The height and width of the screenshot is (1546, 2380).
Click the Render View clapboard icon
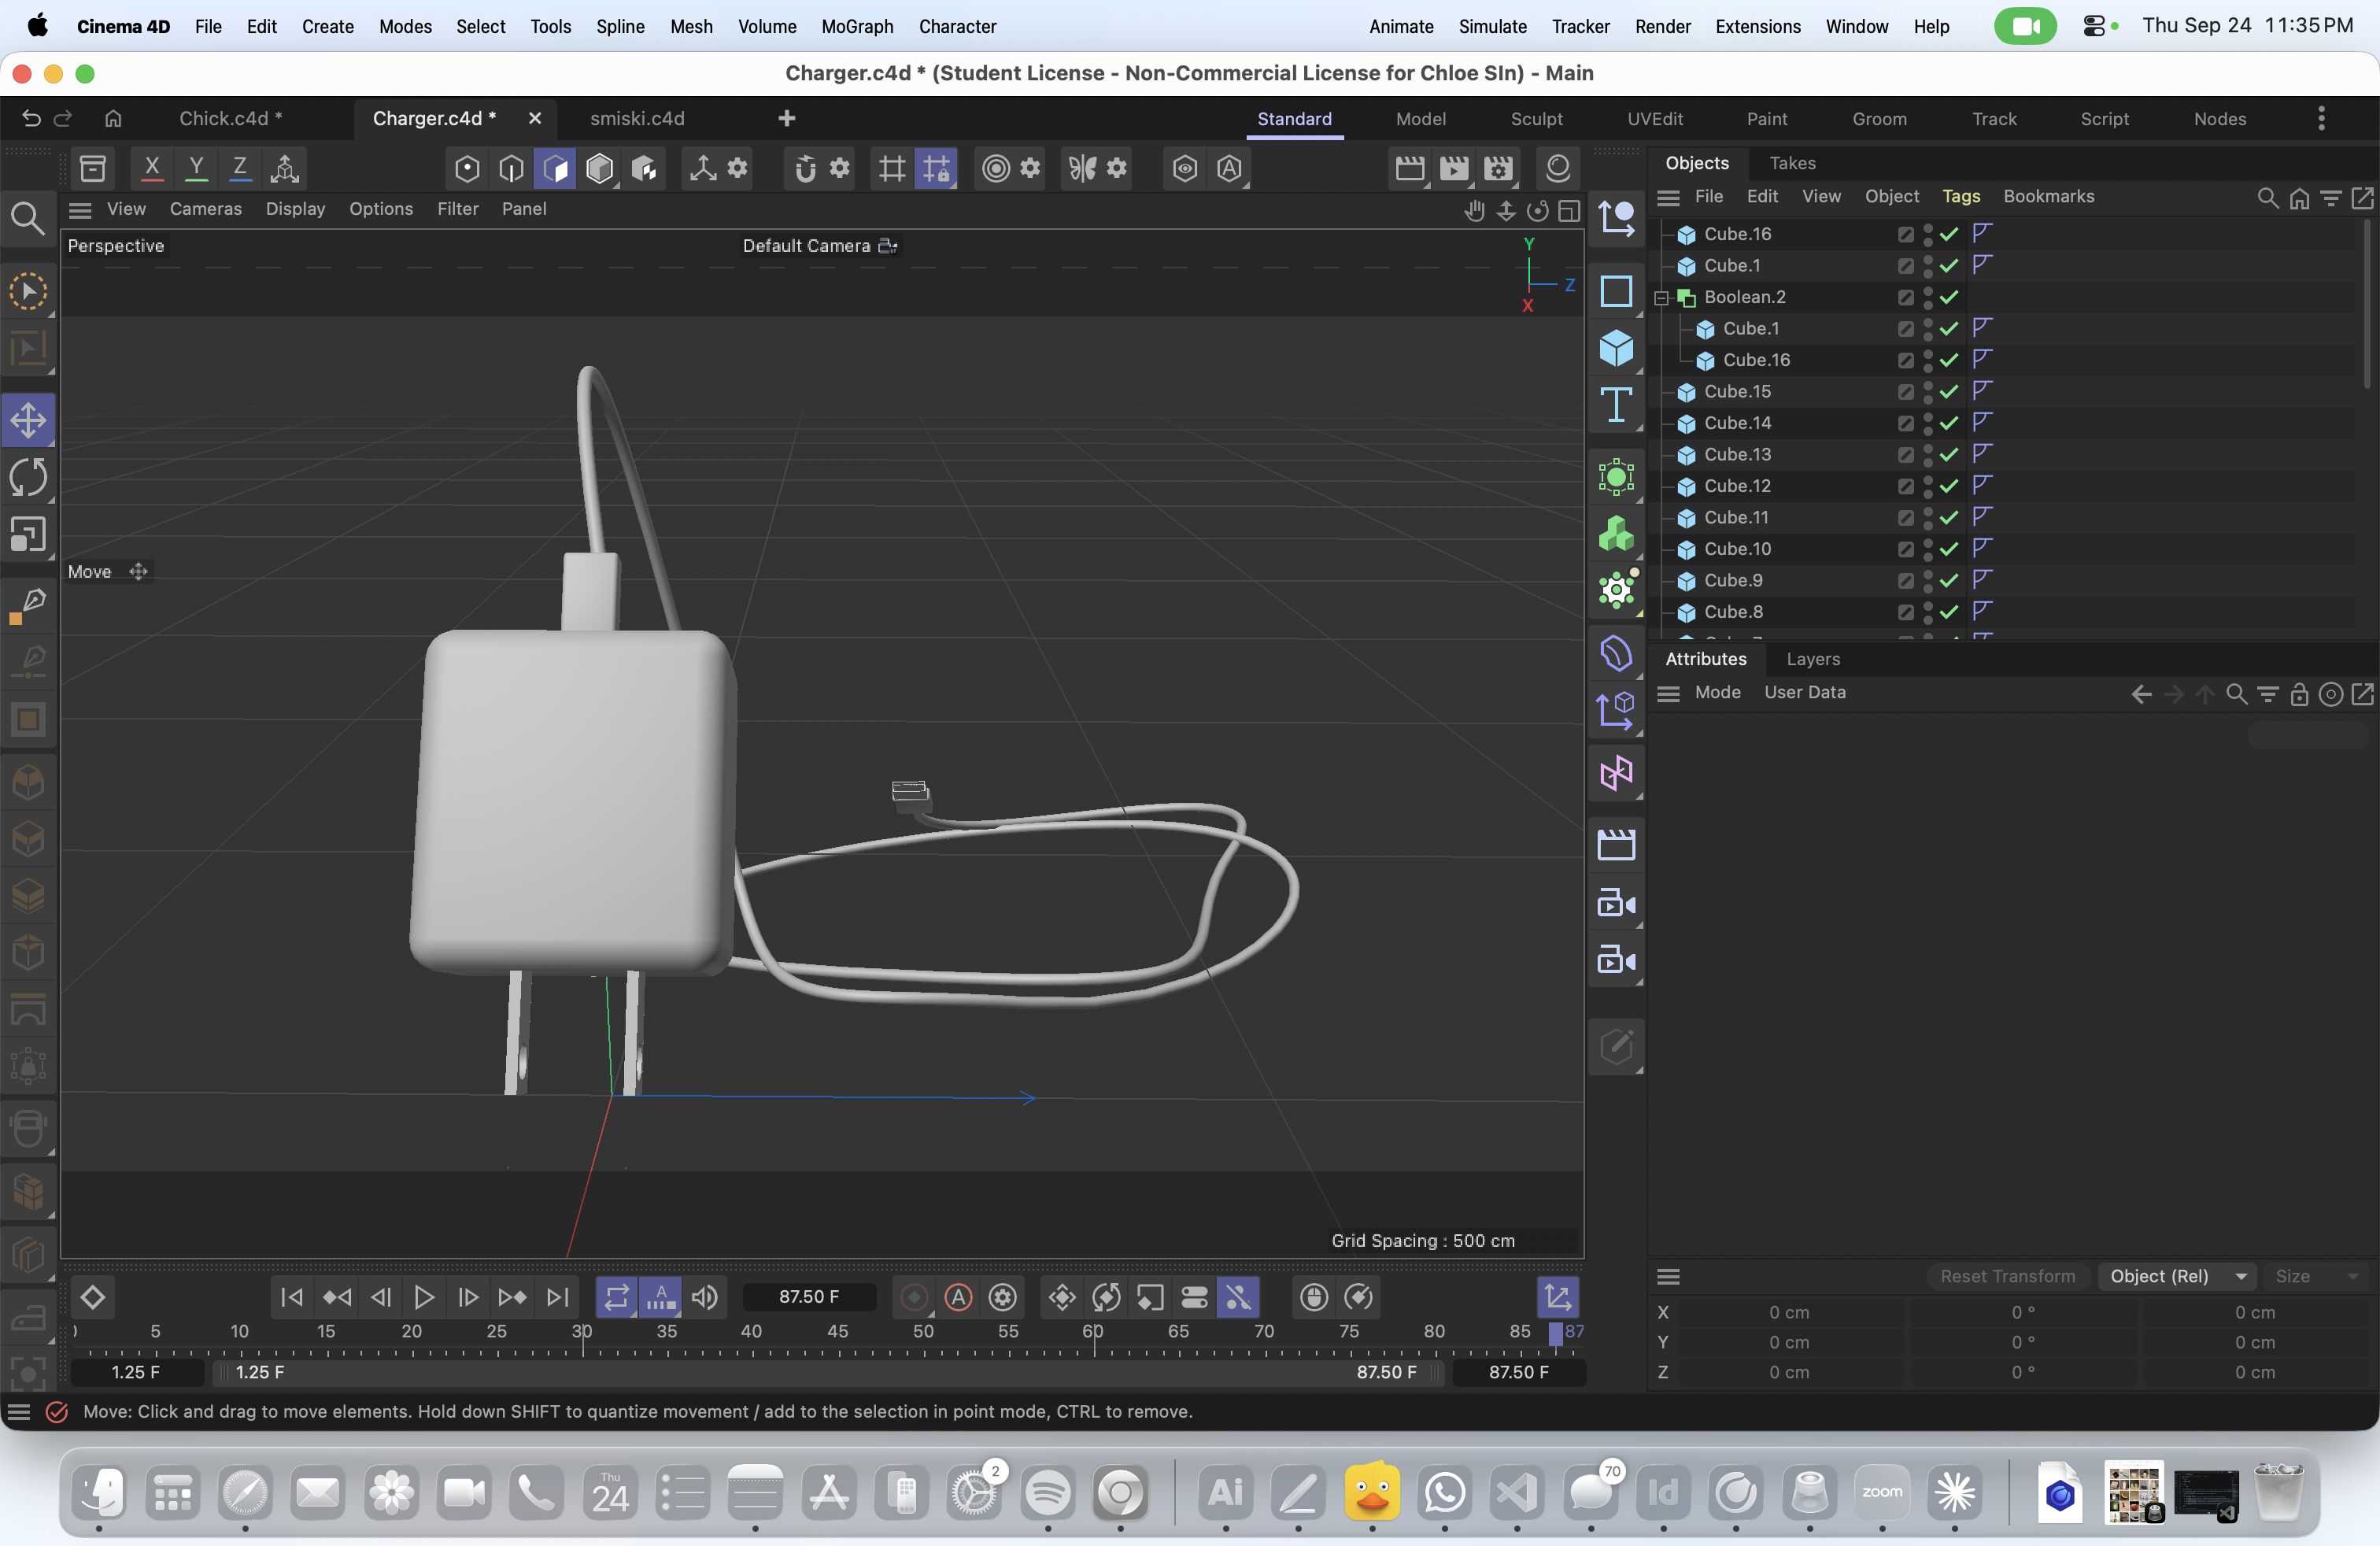[x=1410, y=168]
